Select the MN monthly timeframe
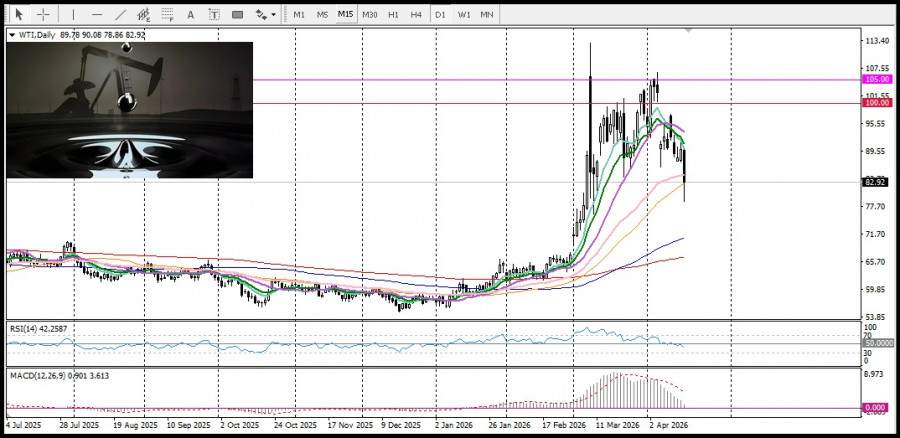Image resolution: width=900 pixels, height=438 pixels. [x=486, y=14]
